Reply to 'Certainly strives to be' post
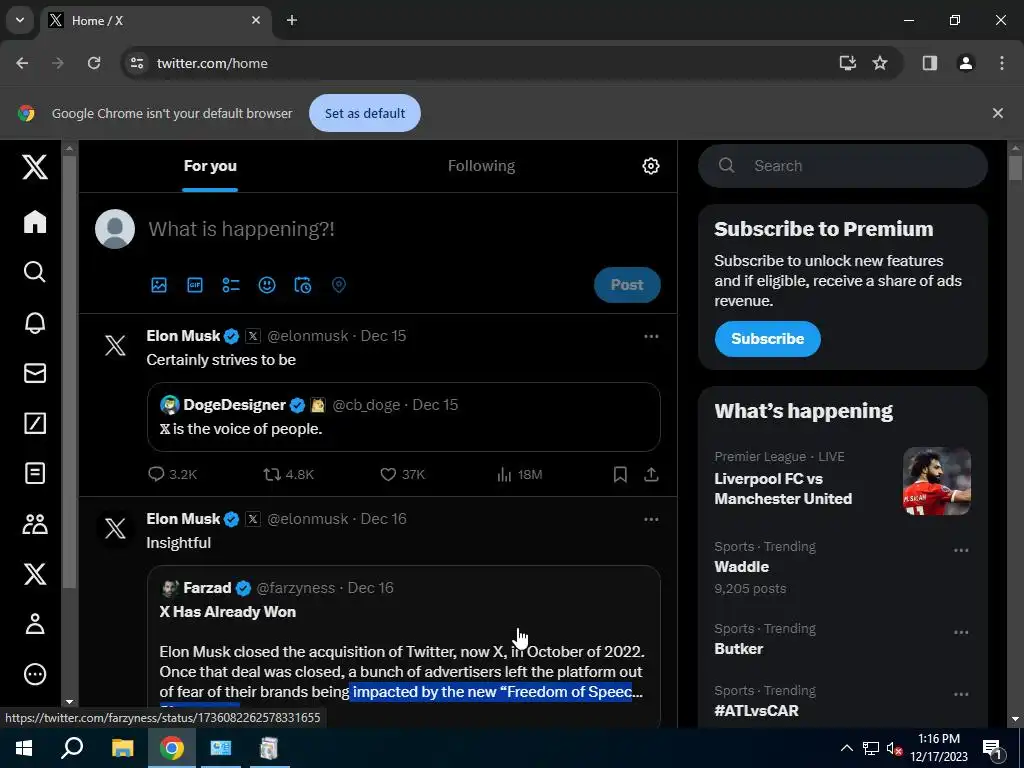Image resolution: width=1024 pixels, height=768 pixels. point(172,474)
